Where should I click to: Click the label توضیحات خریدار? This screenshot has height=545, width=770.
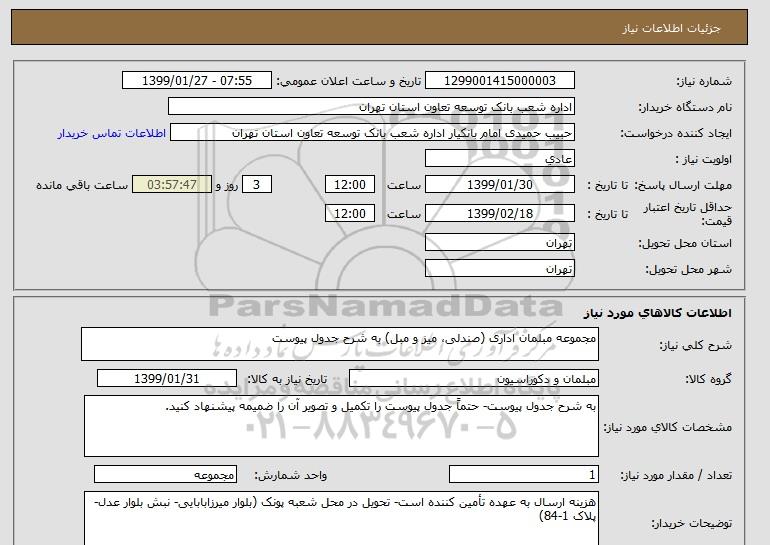[691, 523]
